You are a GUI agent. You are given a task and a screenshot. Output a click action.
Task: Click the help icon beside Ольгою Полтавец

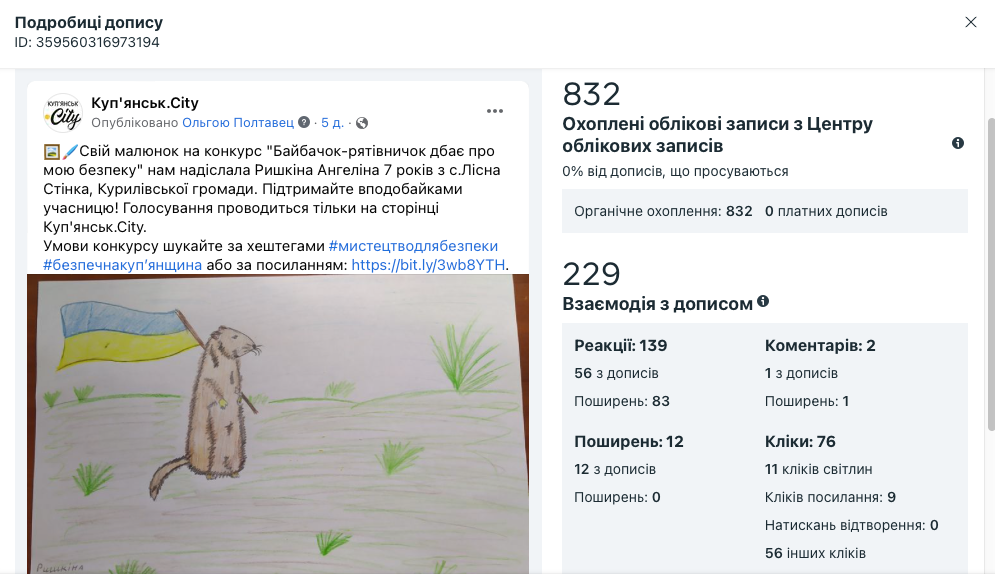[304, 122]
